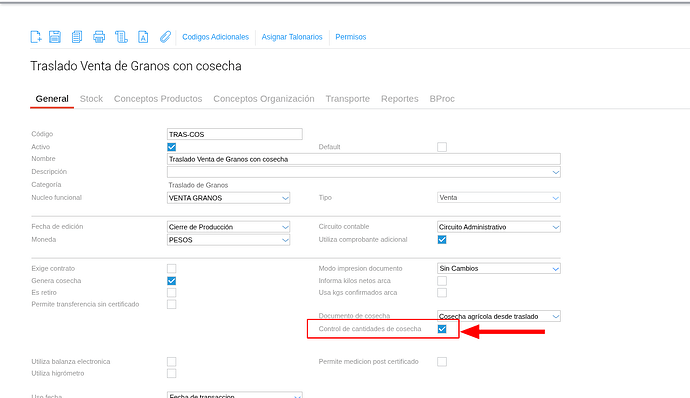Open Codigos Adicionales link

point(216,37)
